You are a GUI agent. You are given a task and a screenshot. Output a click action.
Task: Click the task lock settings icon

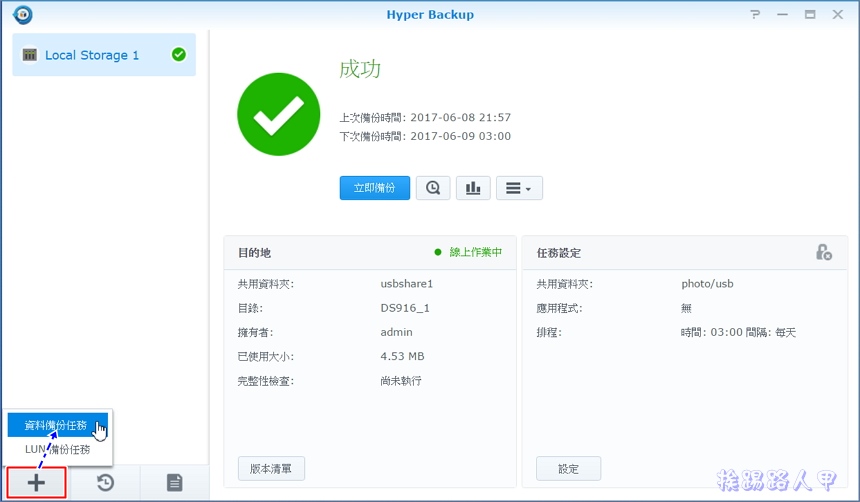[823, 252]
